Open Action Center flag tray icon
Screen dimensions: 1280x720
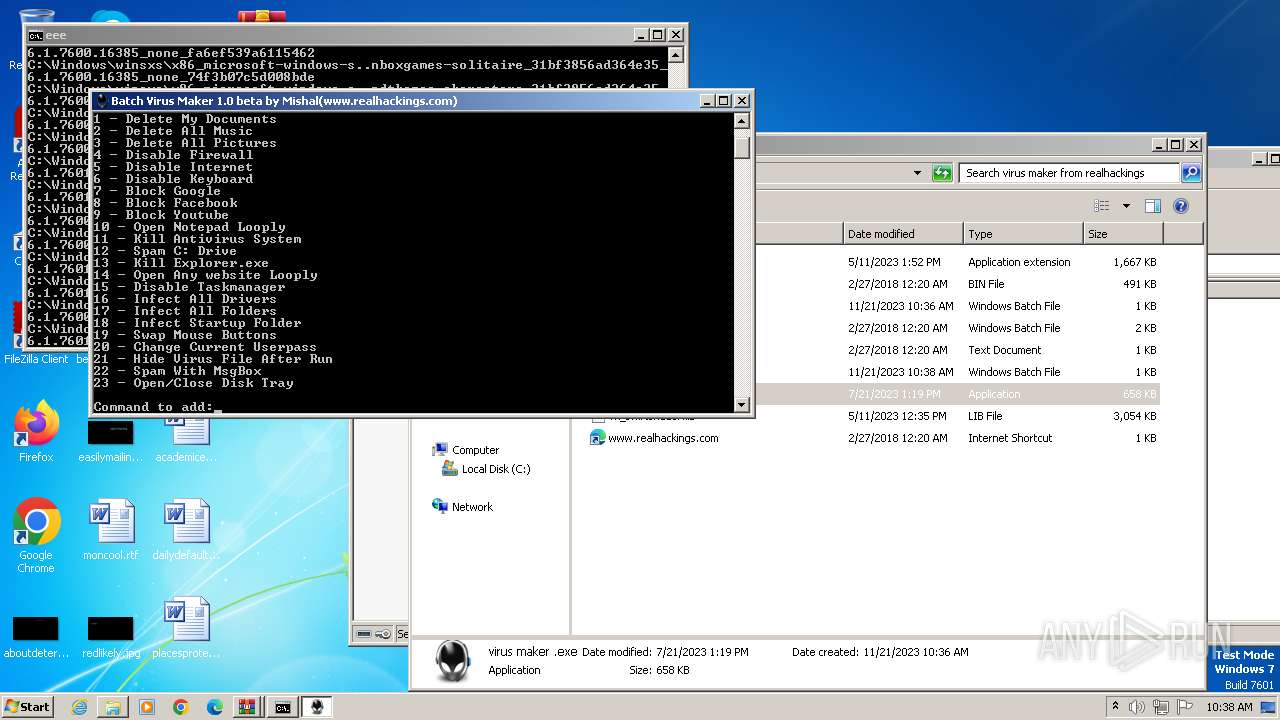(x=1185, y=707)
